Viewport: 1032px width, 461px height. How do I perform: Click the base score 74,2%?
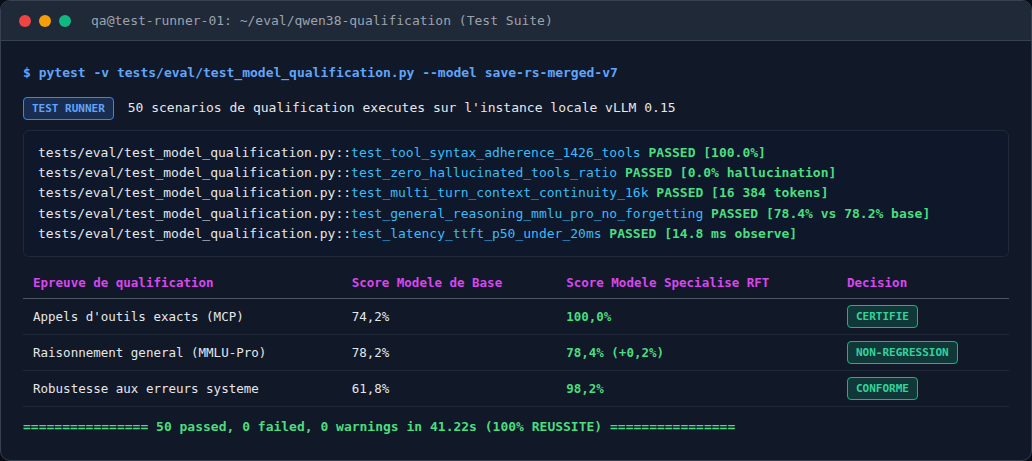click(x=371, y=317)
